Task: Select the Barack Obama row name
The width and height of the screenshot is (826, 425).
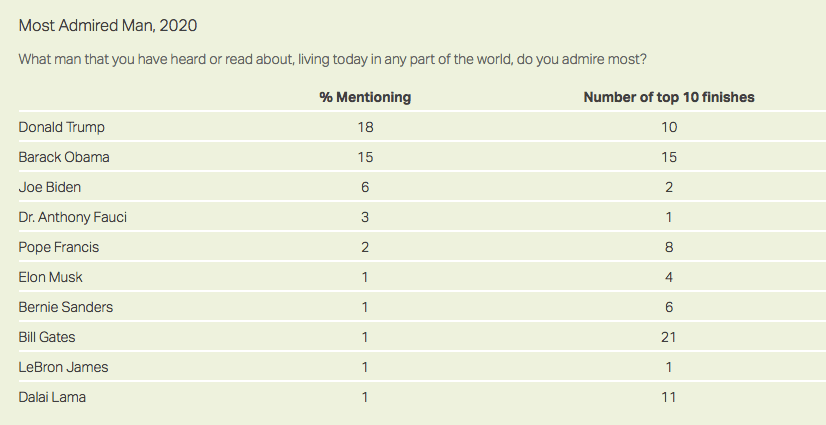Action: (x=64, y=157)
